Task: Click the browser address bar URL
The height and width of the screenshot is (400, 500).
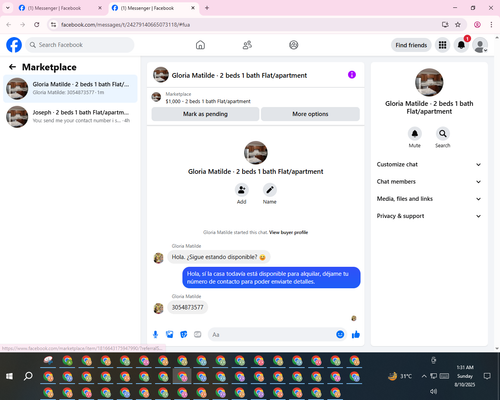Action: pyautogui.click(x=125, y=25)
